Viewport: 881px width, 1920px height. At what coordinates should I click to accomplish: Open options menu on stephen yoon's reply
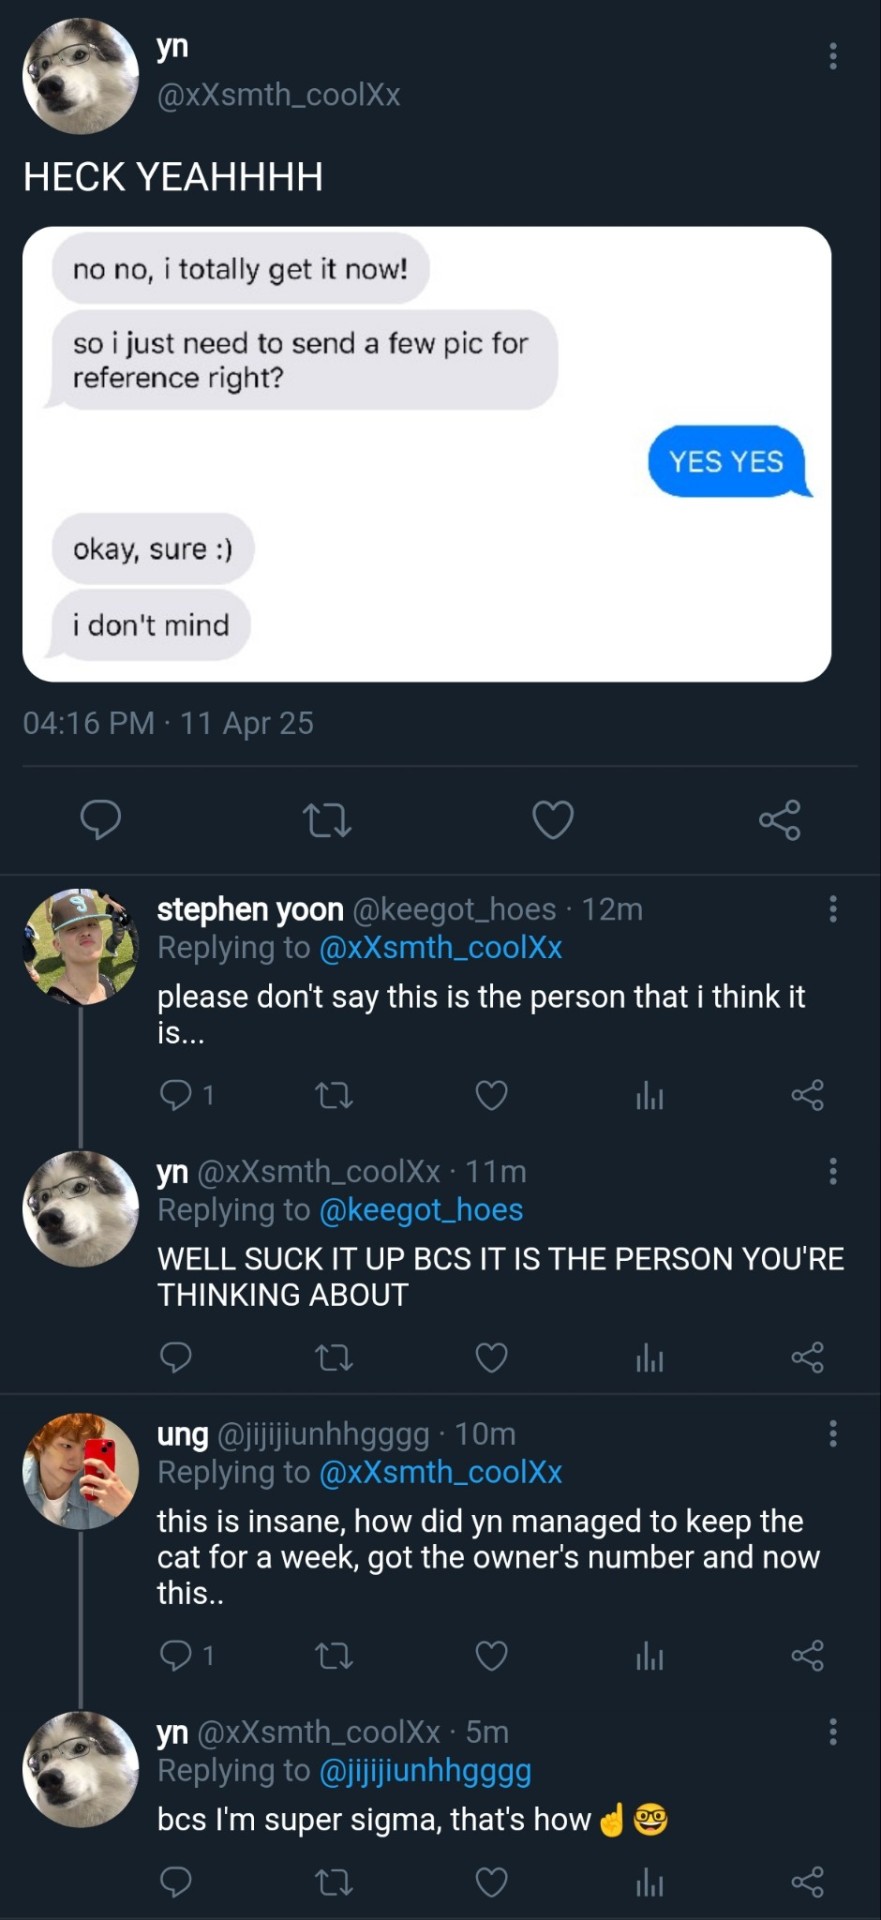[x=833, y=909]
